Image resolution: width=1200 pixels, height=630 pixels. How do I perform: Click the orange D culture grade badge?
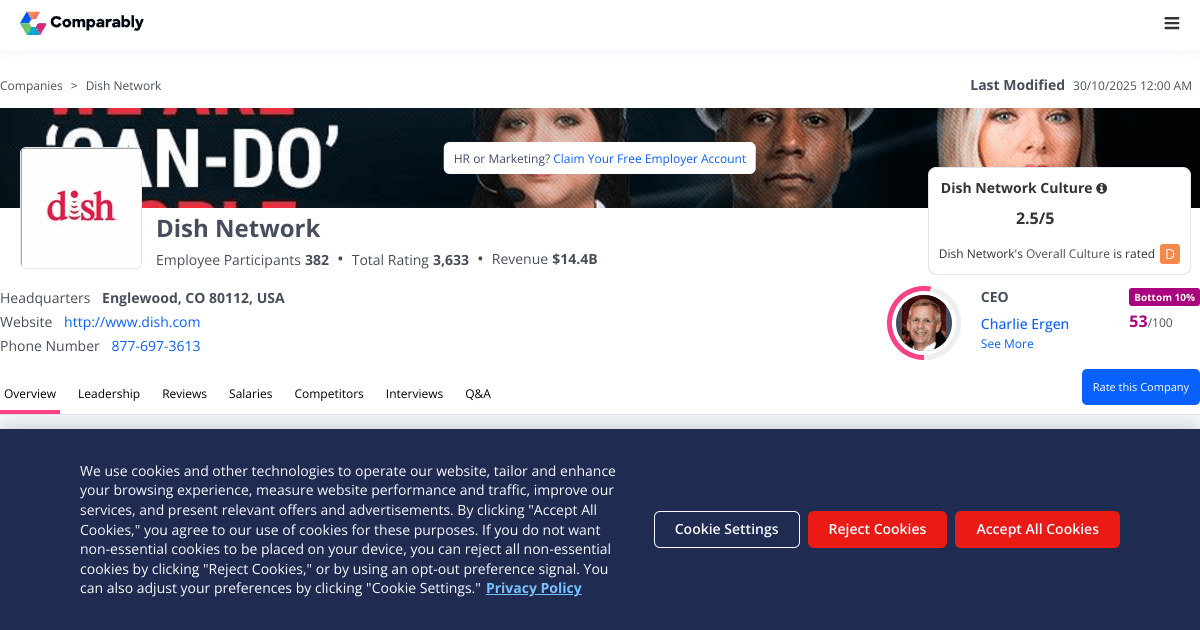coord(1170,254)
